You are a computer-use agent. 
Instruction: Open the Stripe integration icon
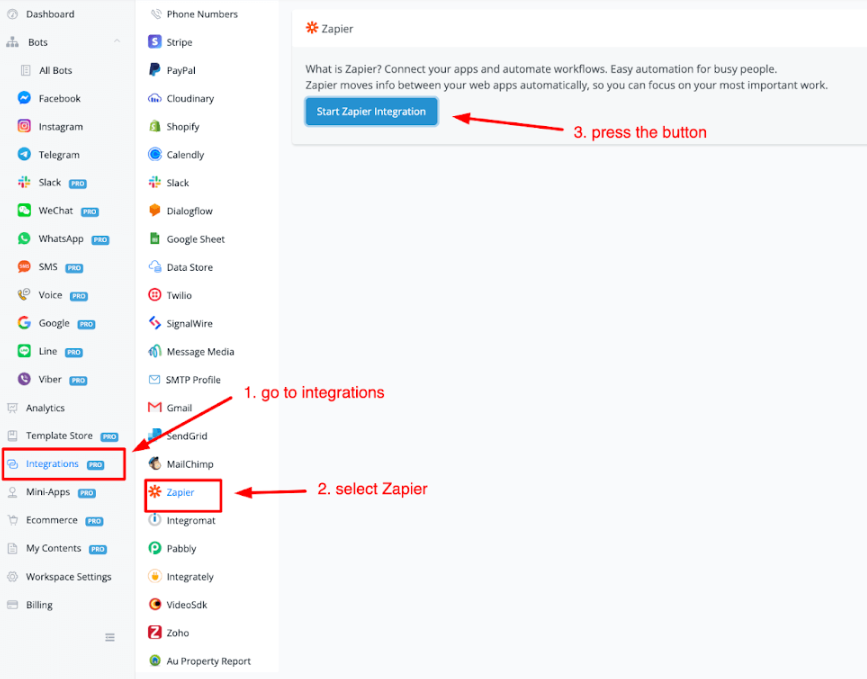155,42
